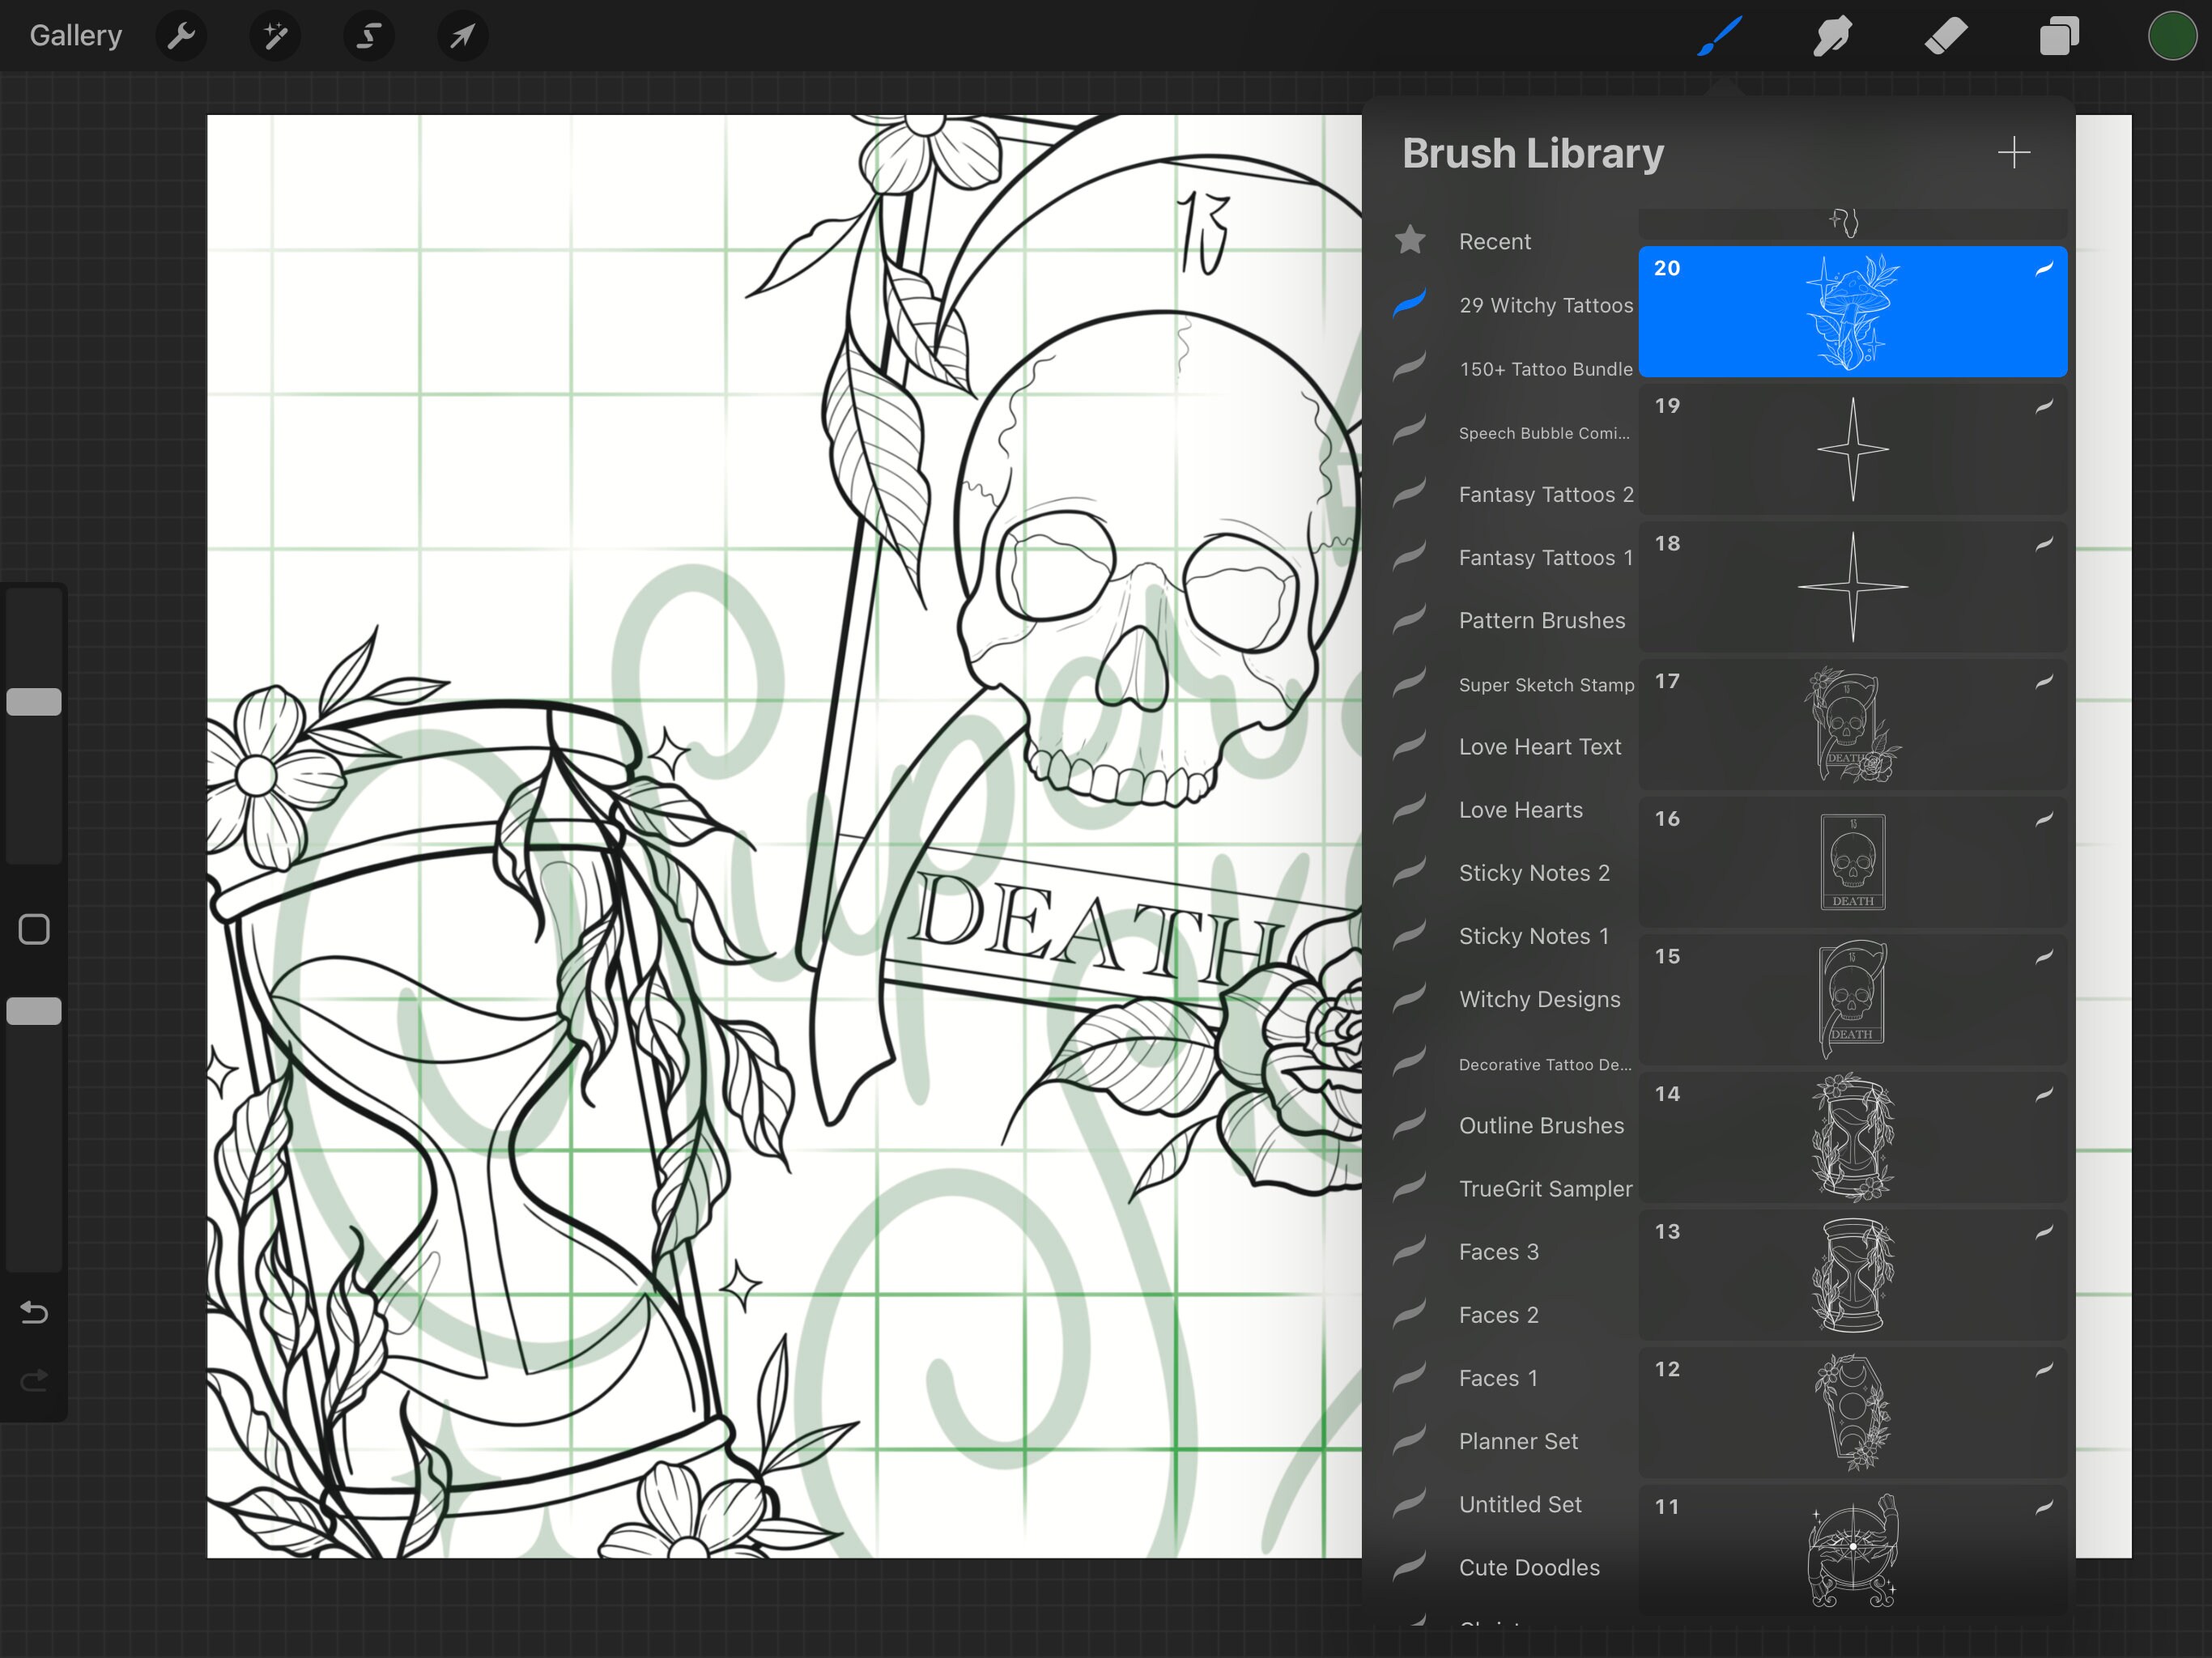
Task: Choose brush 18 large sparkle stamp
Action: pos(1853,587)
